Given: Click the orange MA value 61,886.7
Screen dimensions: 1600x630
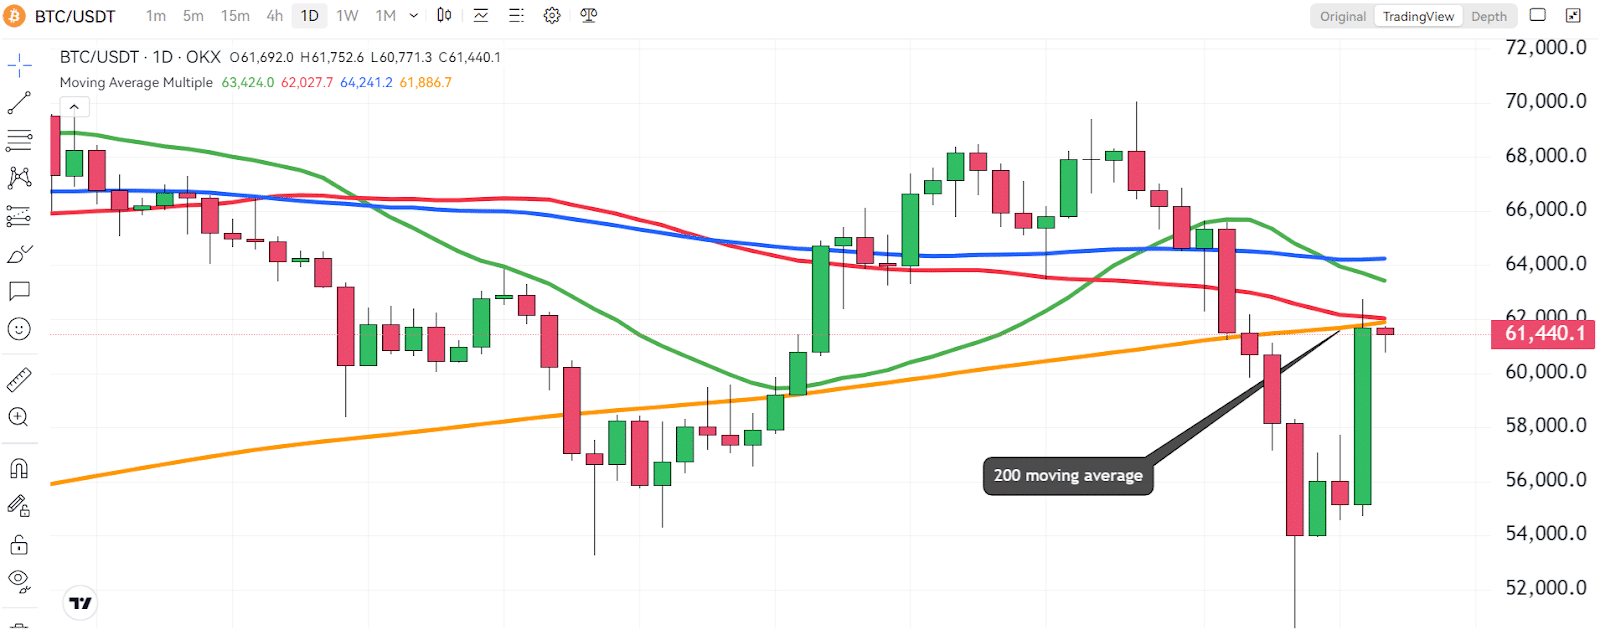Looking at the screenshot, I should tap(425, 83).
